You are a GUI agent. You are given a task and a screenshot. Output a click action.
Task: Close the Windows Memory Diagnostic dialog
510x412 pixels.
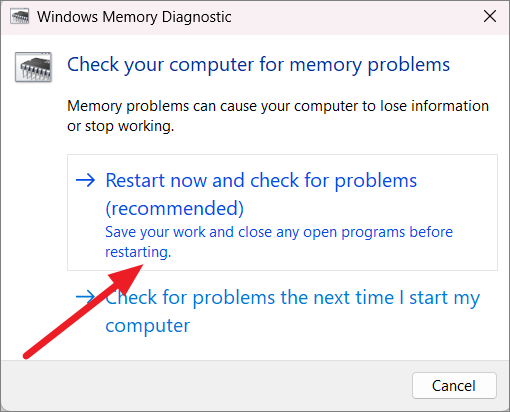click(x=490, y=16)
